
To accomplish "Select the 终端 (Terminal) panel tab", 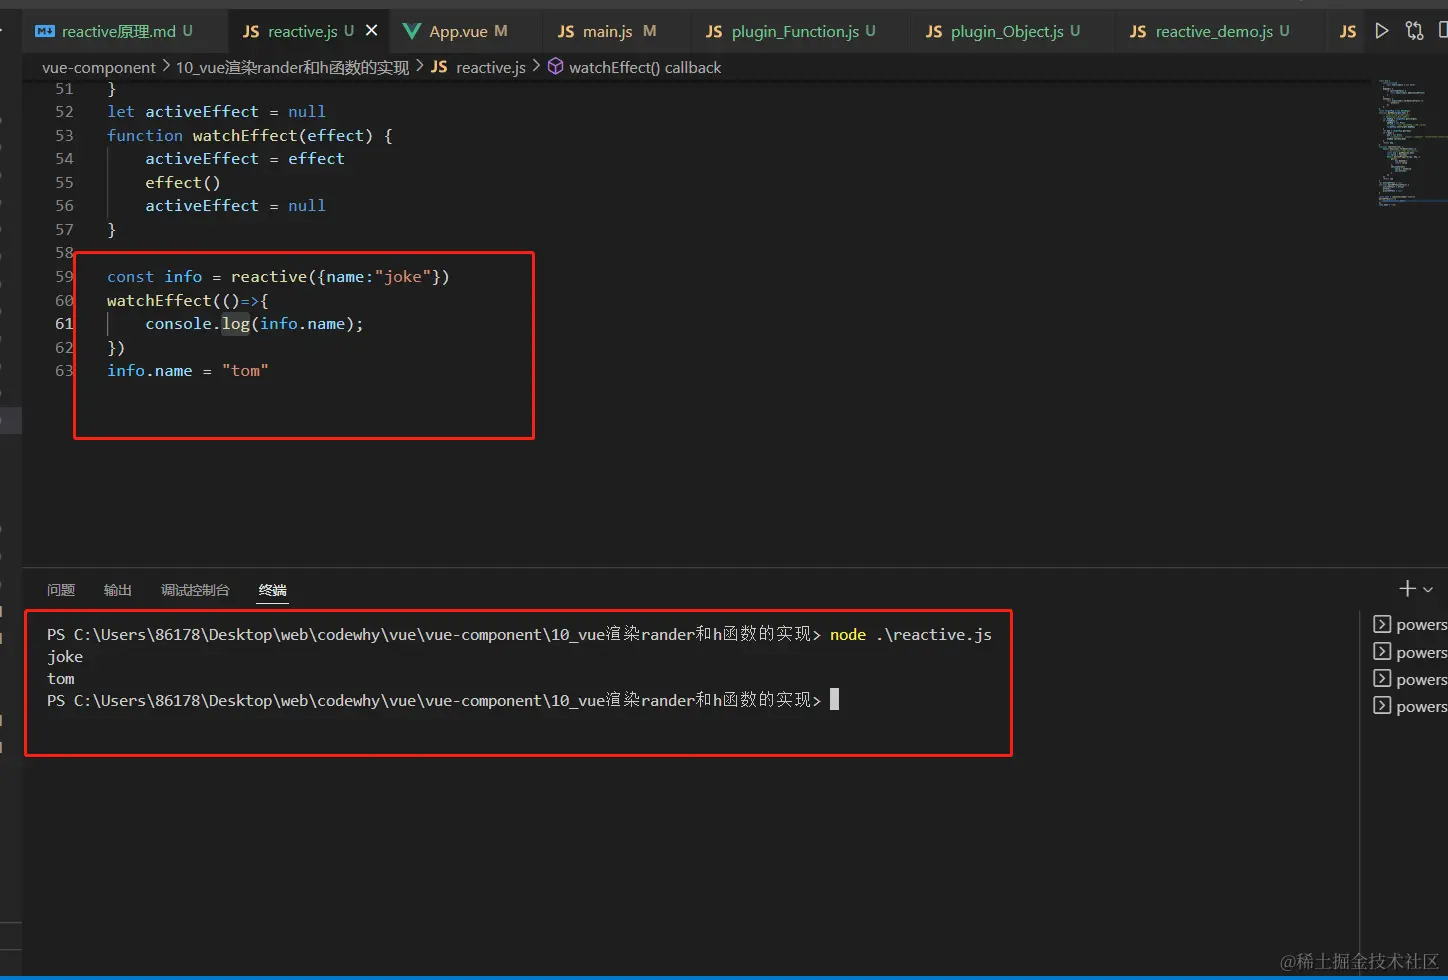I will (273, 590).
